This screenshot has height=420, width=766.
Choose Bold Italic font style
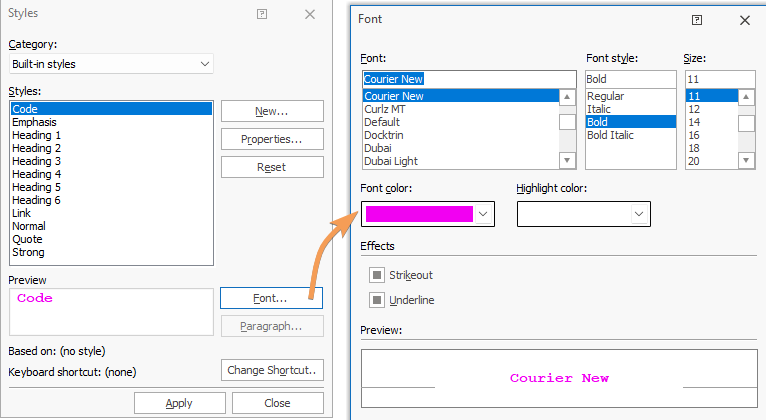[x=609, y=135]
